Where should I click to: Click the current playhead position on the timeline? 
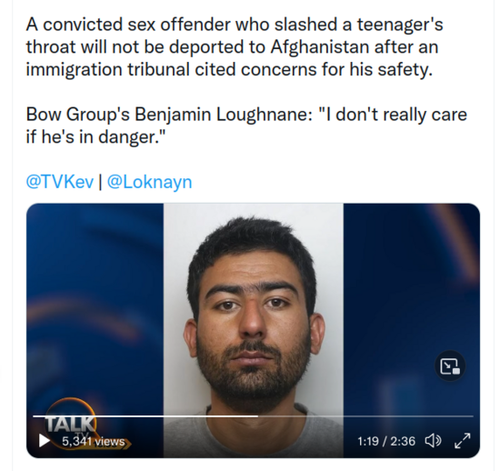(x=258, y=416)
